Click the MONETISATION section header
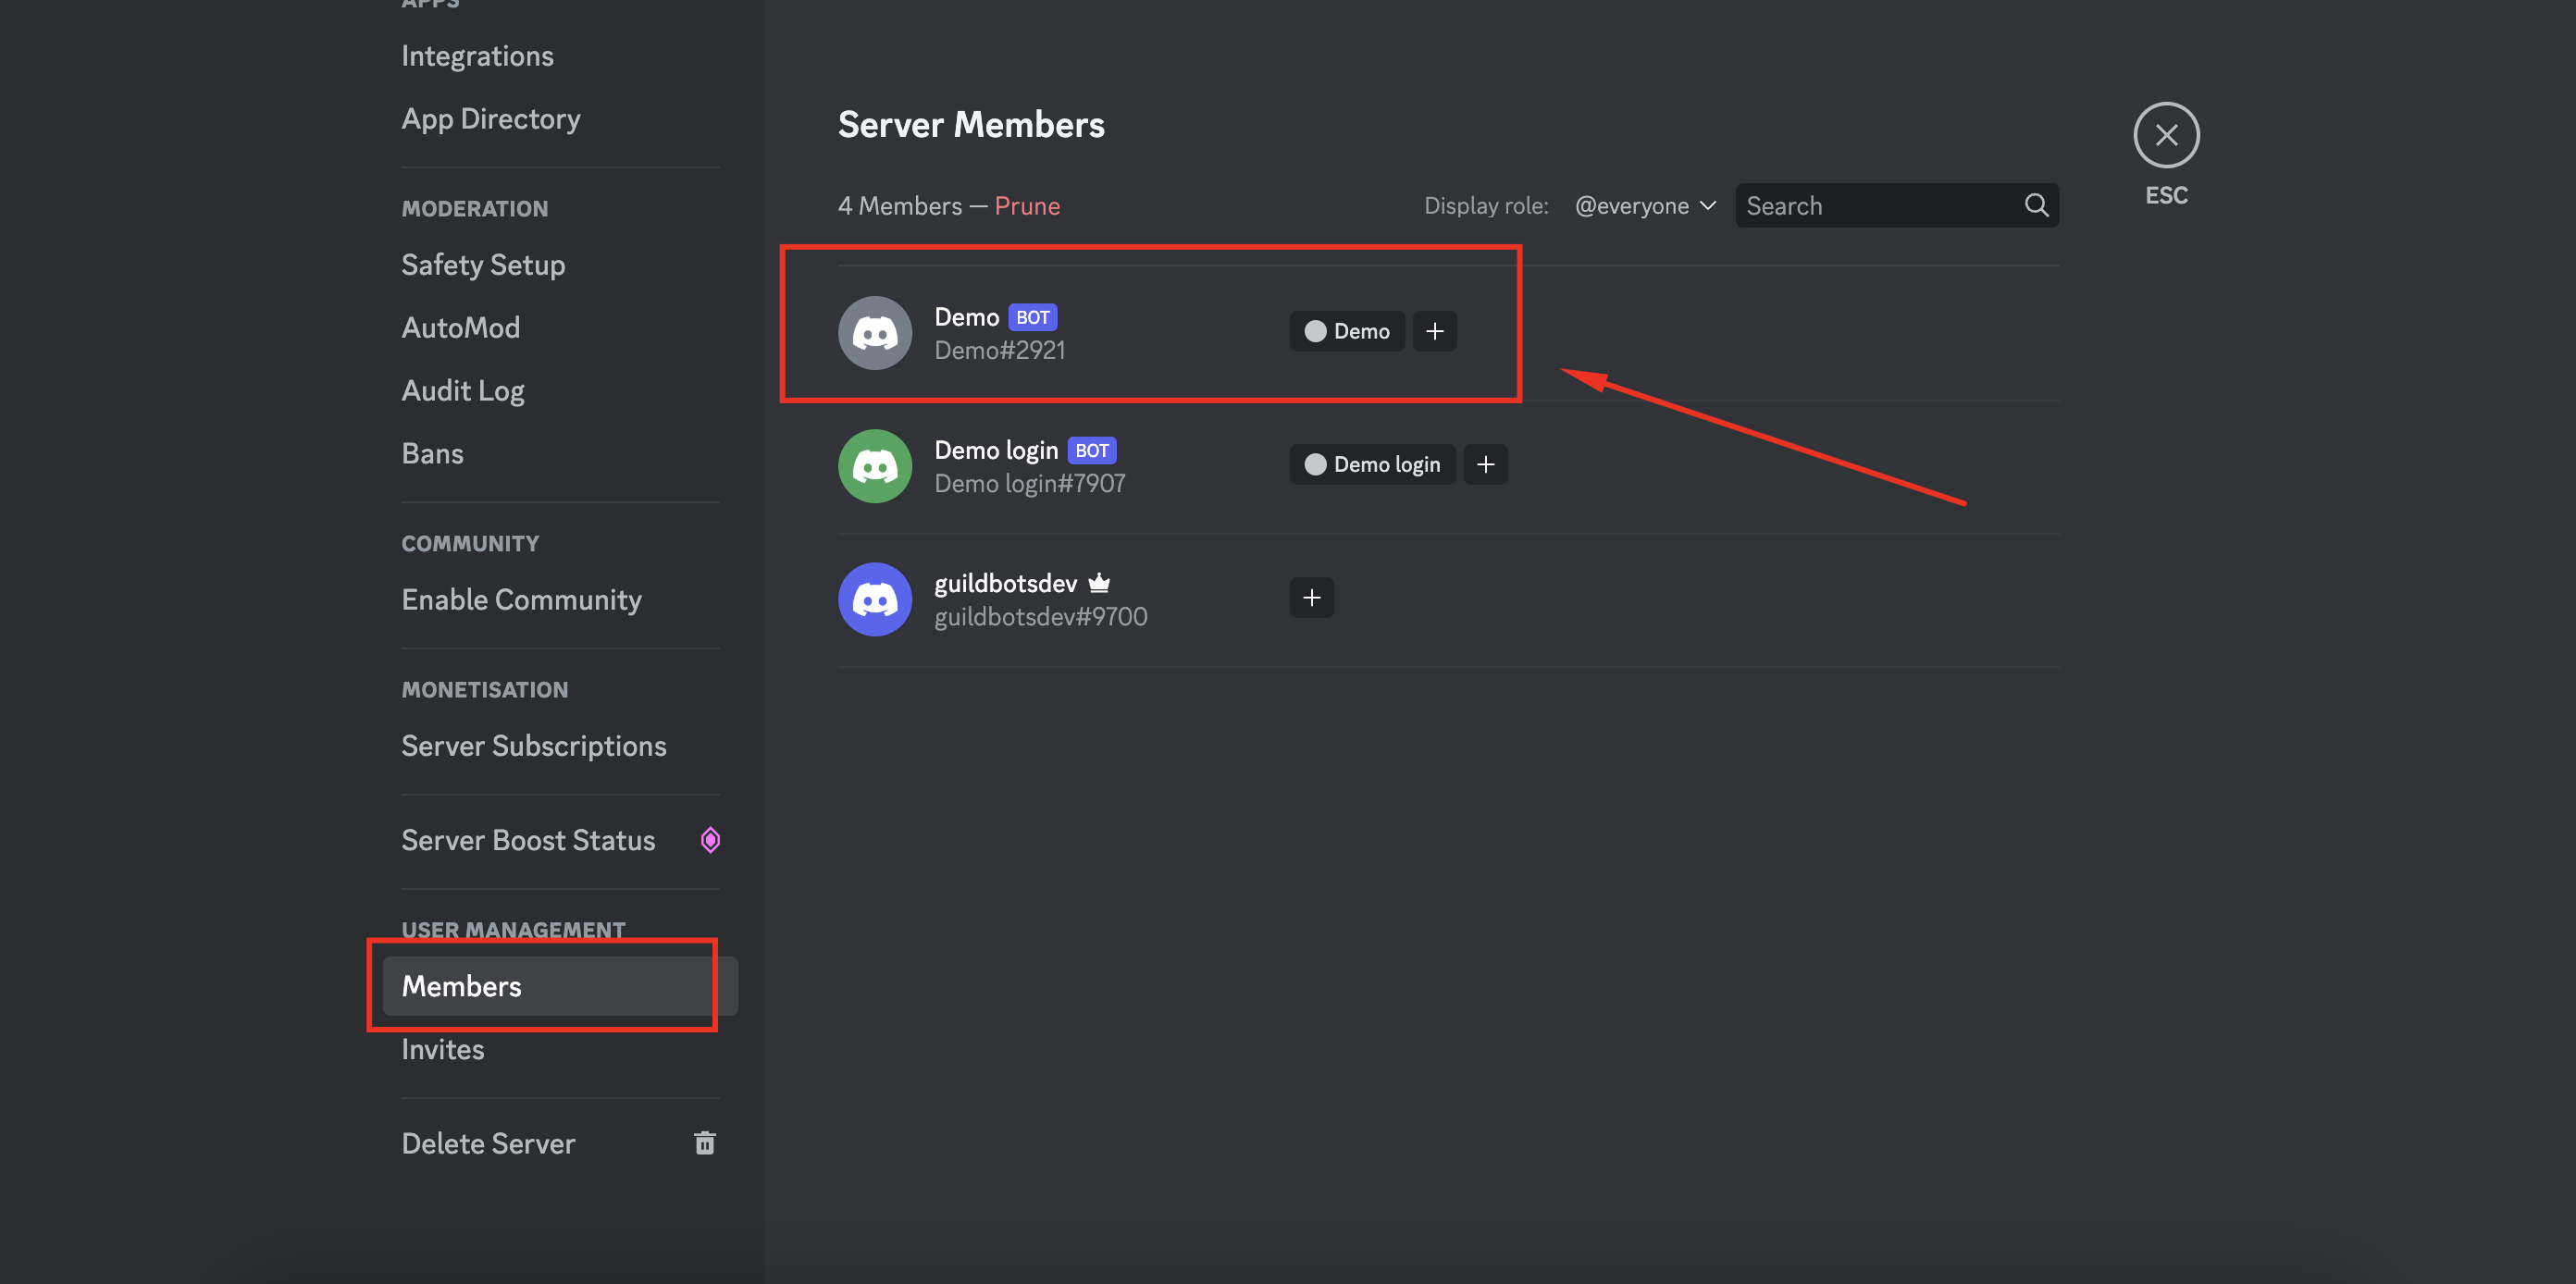2576x1284 pixels. click(484, 690)
